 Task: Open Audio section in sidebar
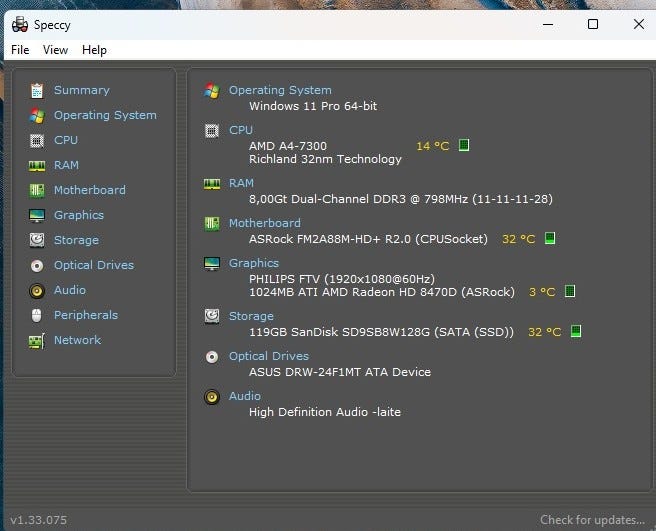[x=69, y=290]
